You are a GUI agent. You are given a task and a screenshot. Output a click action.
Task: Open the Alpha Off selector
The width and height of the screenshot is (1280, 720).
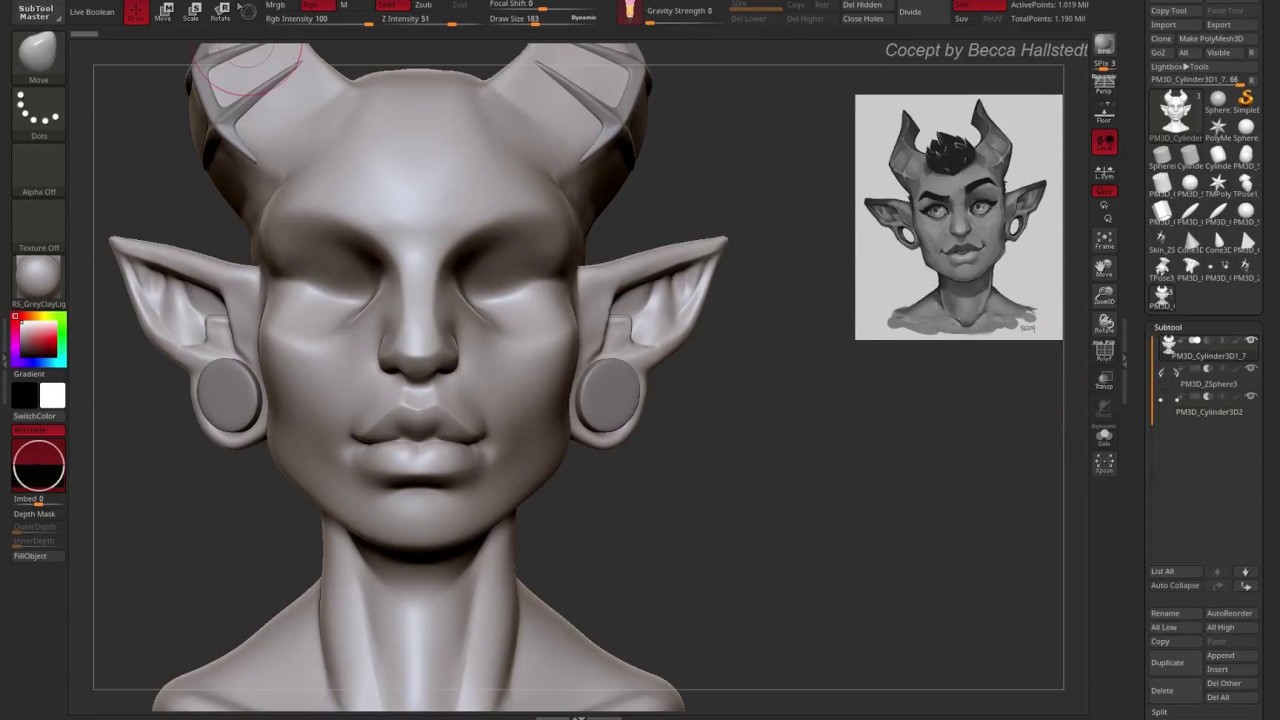pyautogui.click(x=38, y=172)
